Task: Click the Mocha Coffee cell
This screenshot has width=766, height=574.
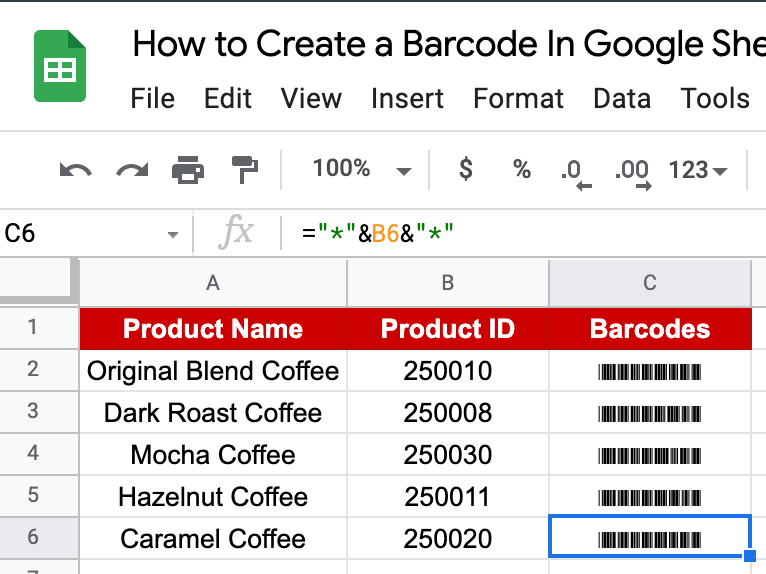Action: click(x=213, y=454)
